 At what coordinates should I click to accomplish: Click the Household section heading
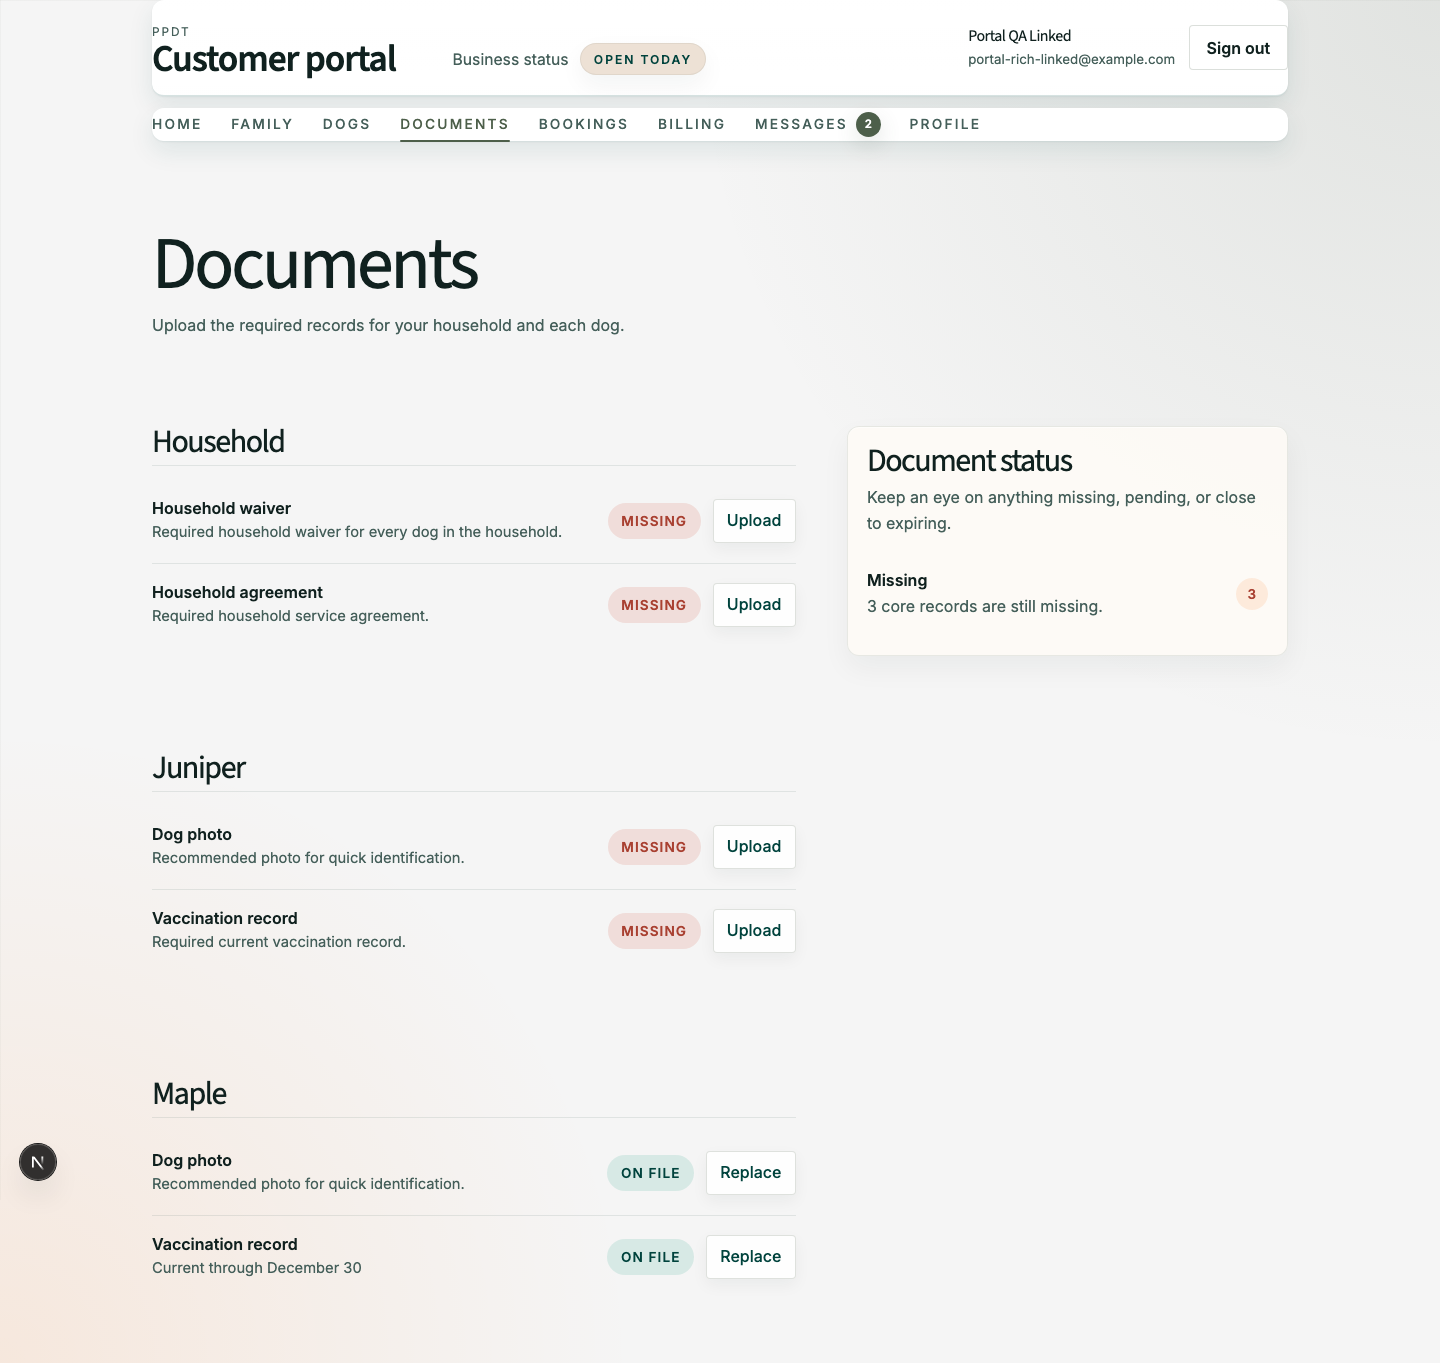(x=218, y=441)
